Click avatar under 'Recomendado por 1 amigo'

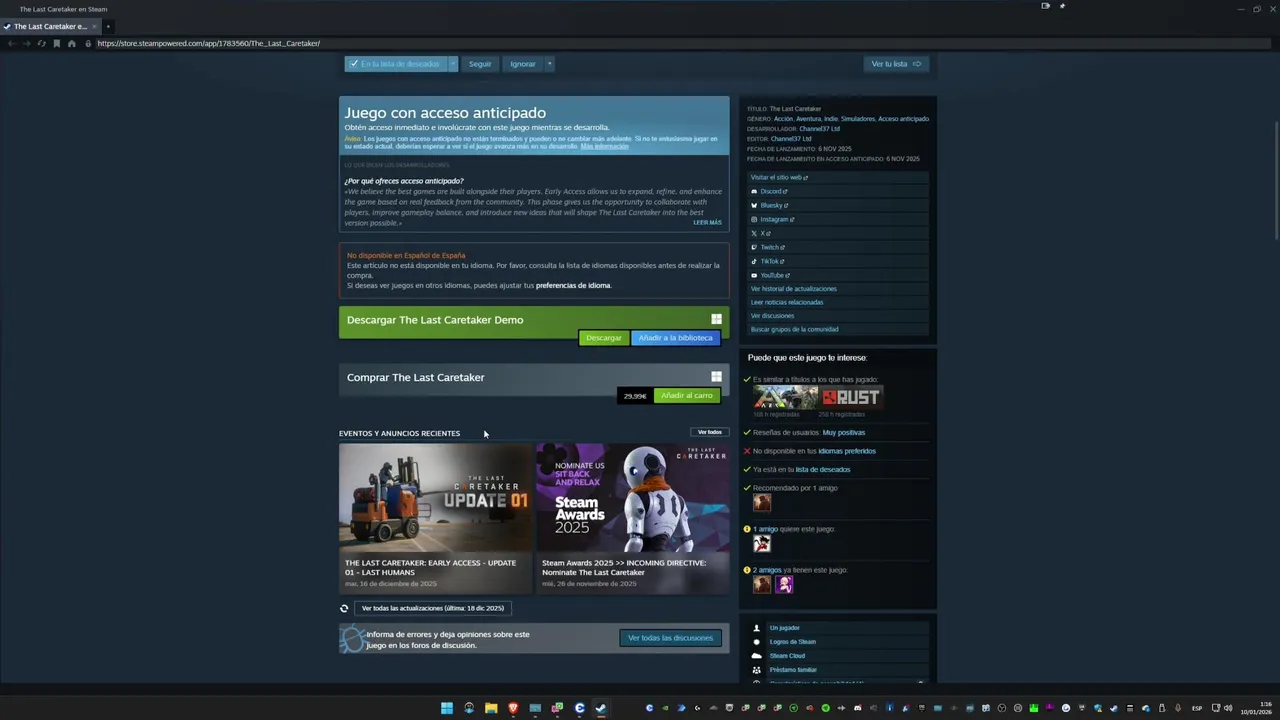(762, 502)
